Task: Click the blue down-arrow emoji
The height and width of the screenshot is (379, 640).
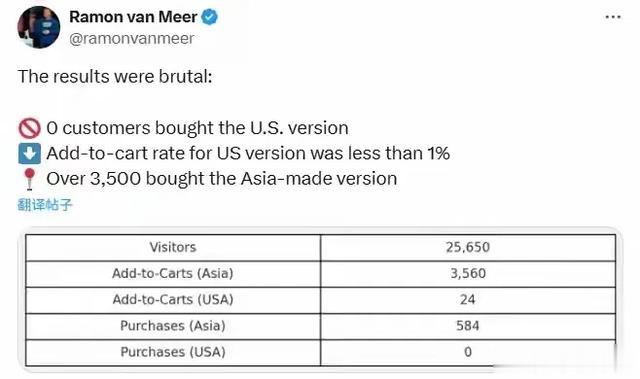Action: click(x=29, y=154)
